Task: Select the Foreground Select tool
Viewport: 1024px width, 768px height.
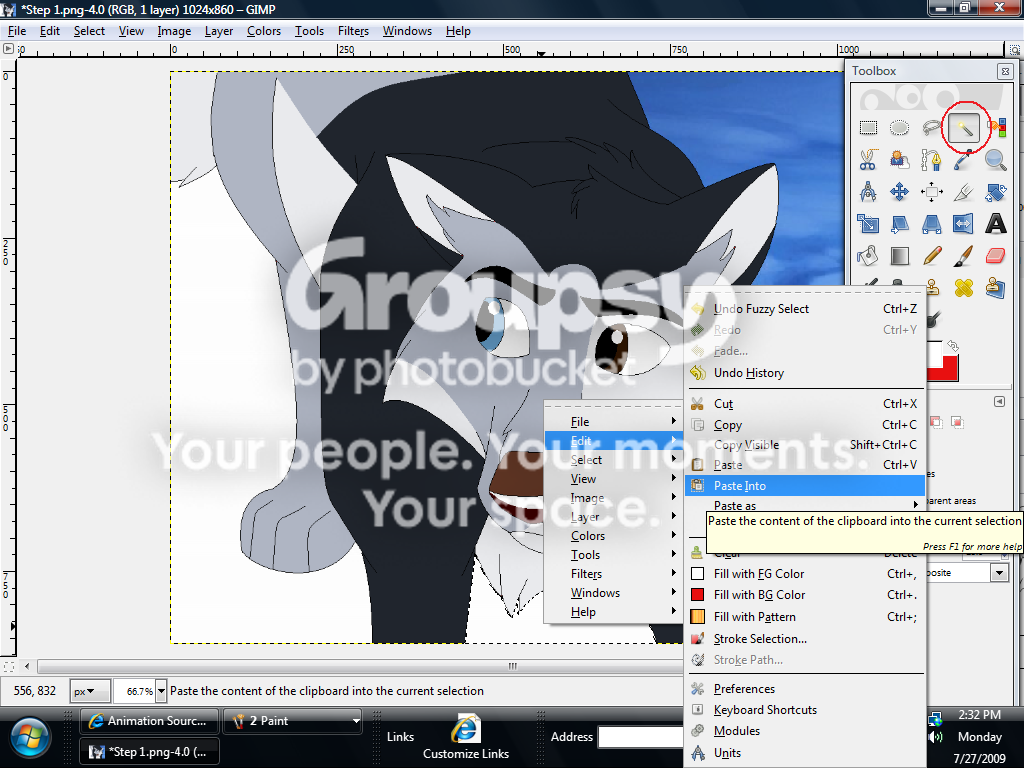Action: [899, 159]
